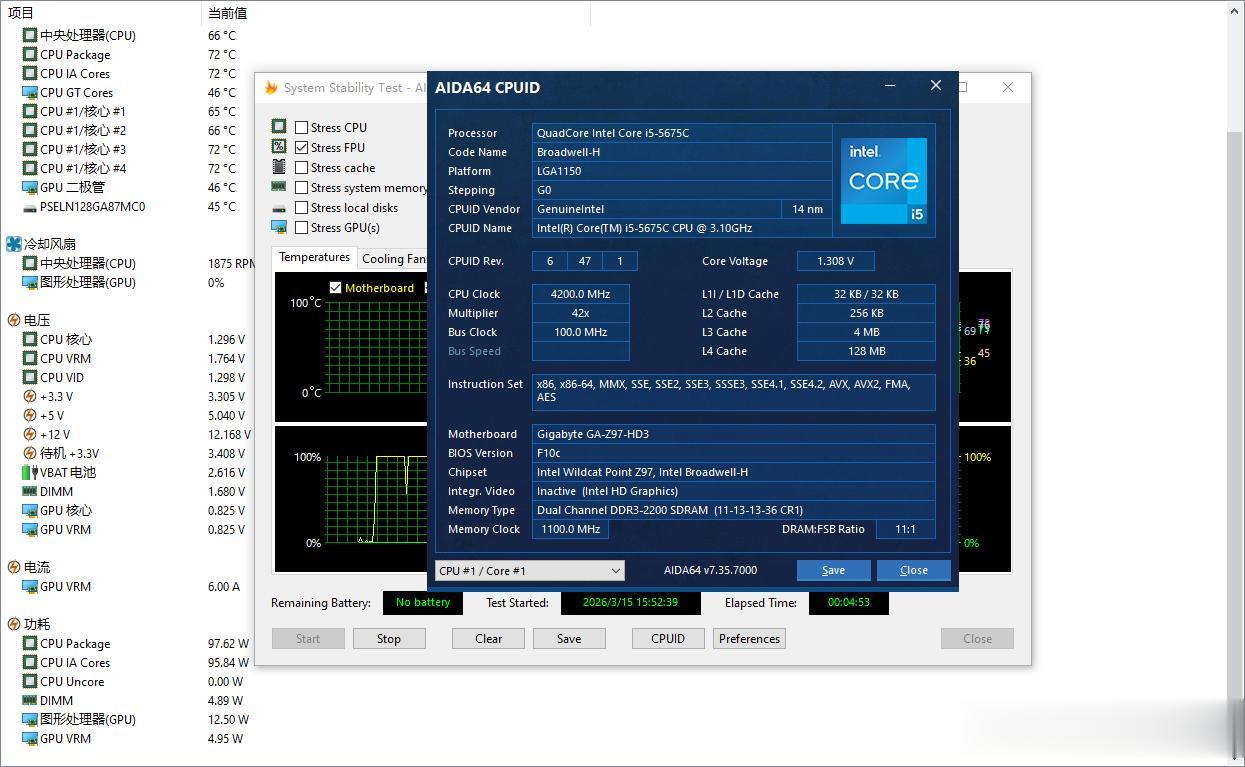The width and height of the screenshot is (1245, 767).
Task: Click the Core Voltage value 1.308 V
Action: click(836, 261)
